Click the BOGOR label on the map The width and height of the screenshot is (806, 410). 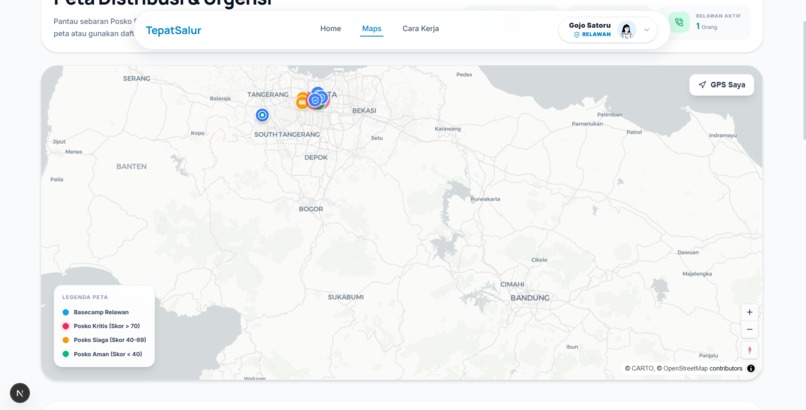coord(311,209)
